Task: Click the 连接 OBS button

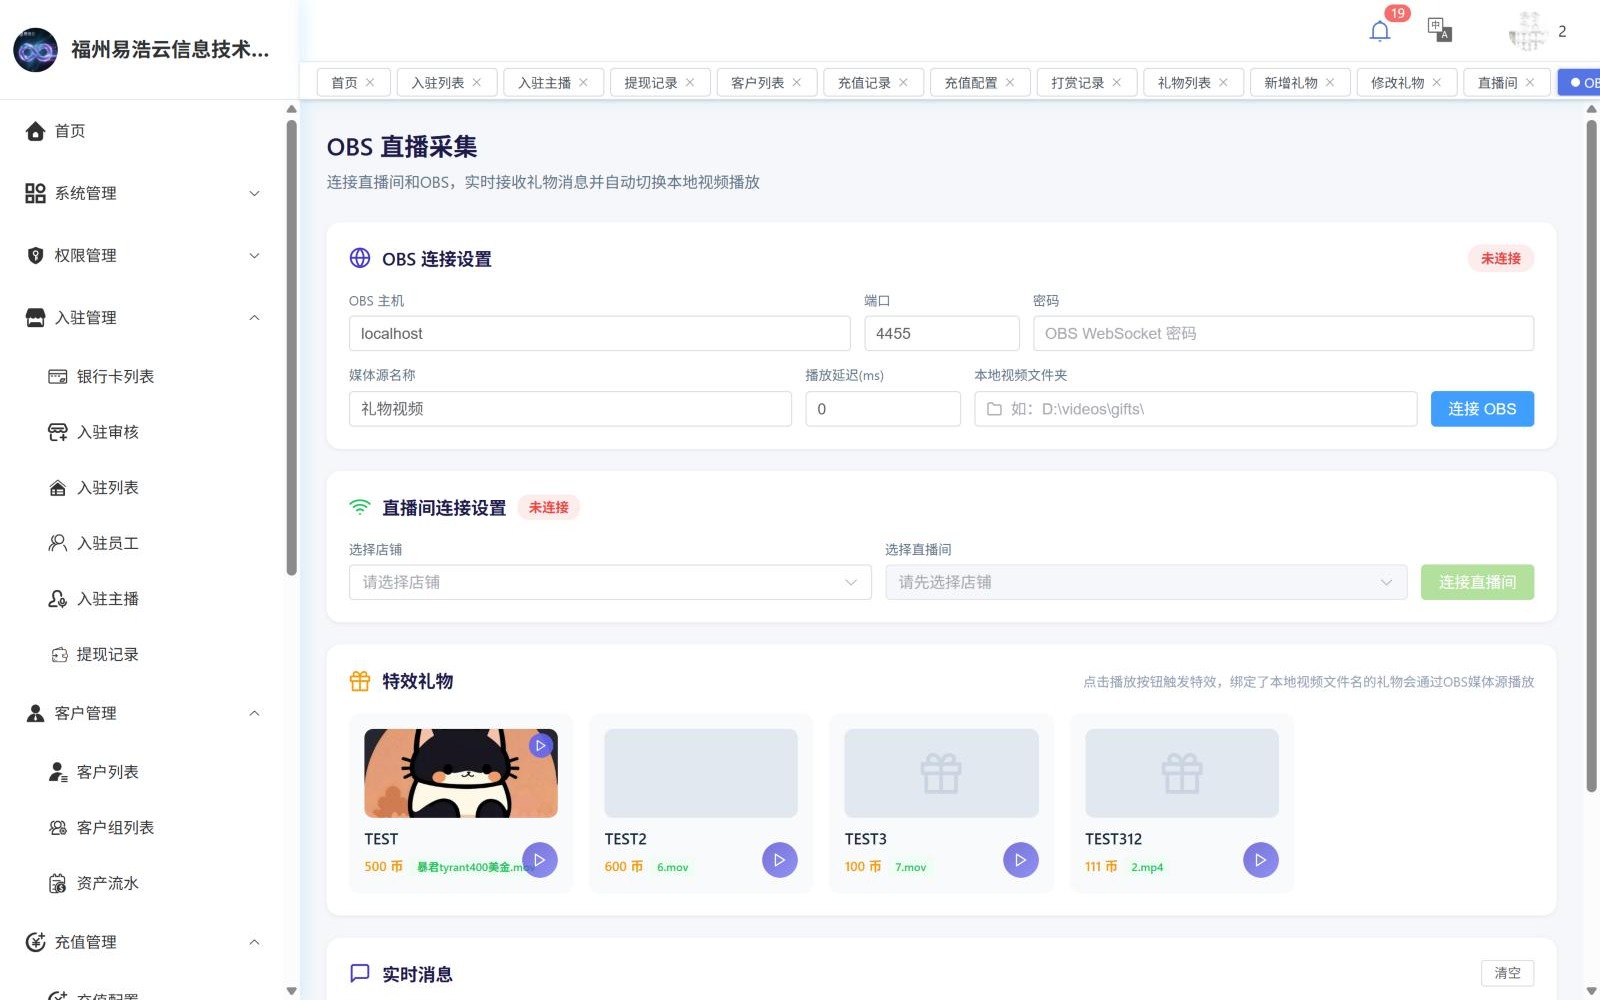Action: (1482, 409)
